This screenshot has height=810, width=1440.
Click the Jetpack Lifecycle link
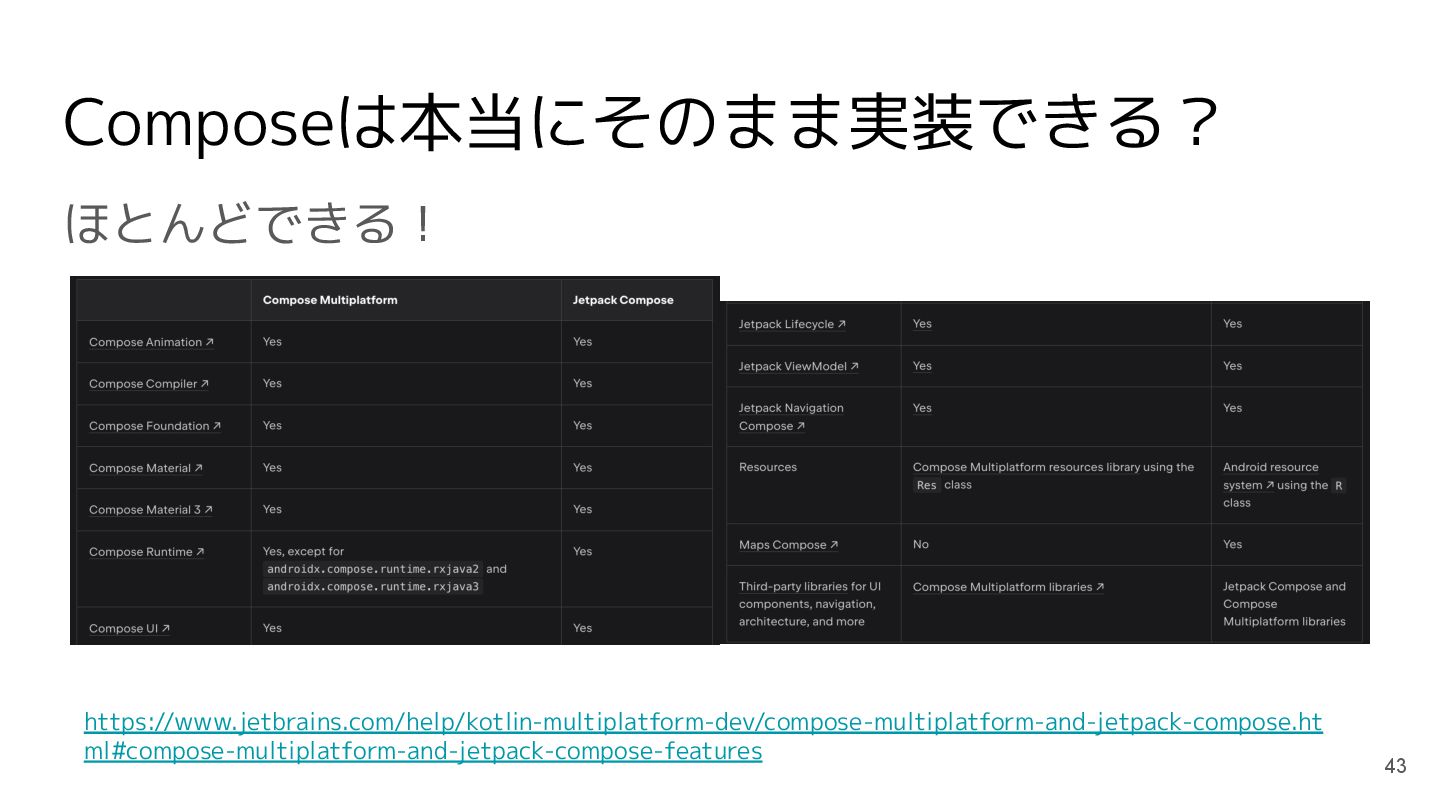point(792,324)
